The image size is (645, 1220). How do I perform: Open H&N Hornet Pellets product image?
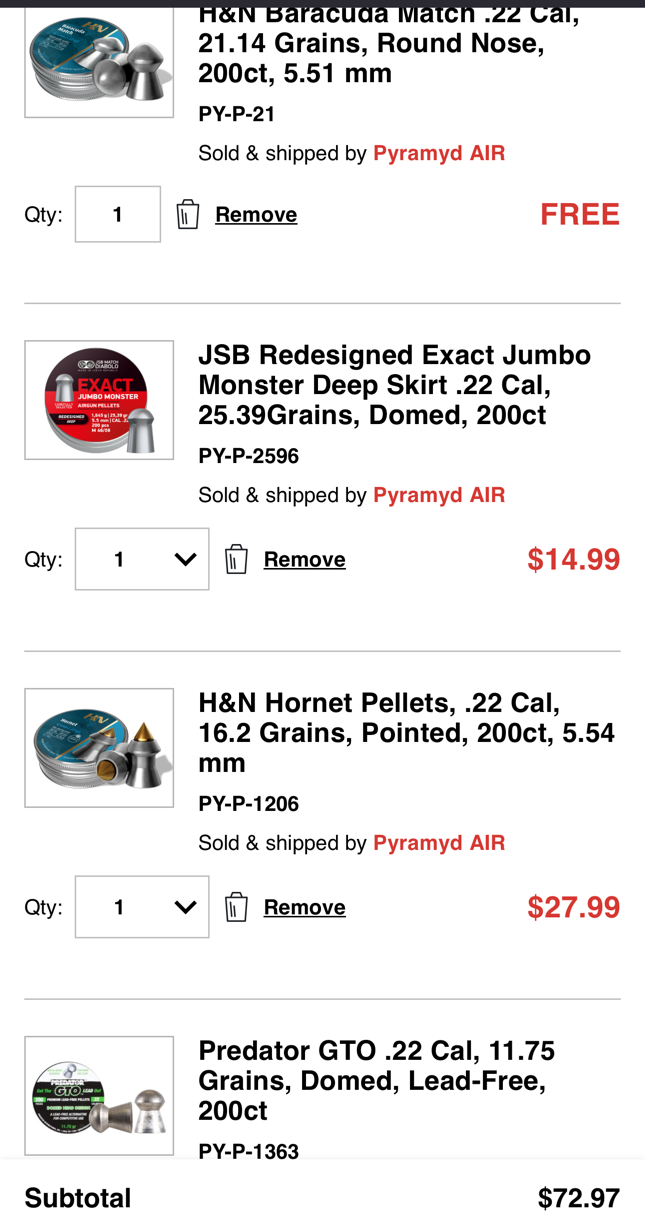pos(99,748)
